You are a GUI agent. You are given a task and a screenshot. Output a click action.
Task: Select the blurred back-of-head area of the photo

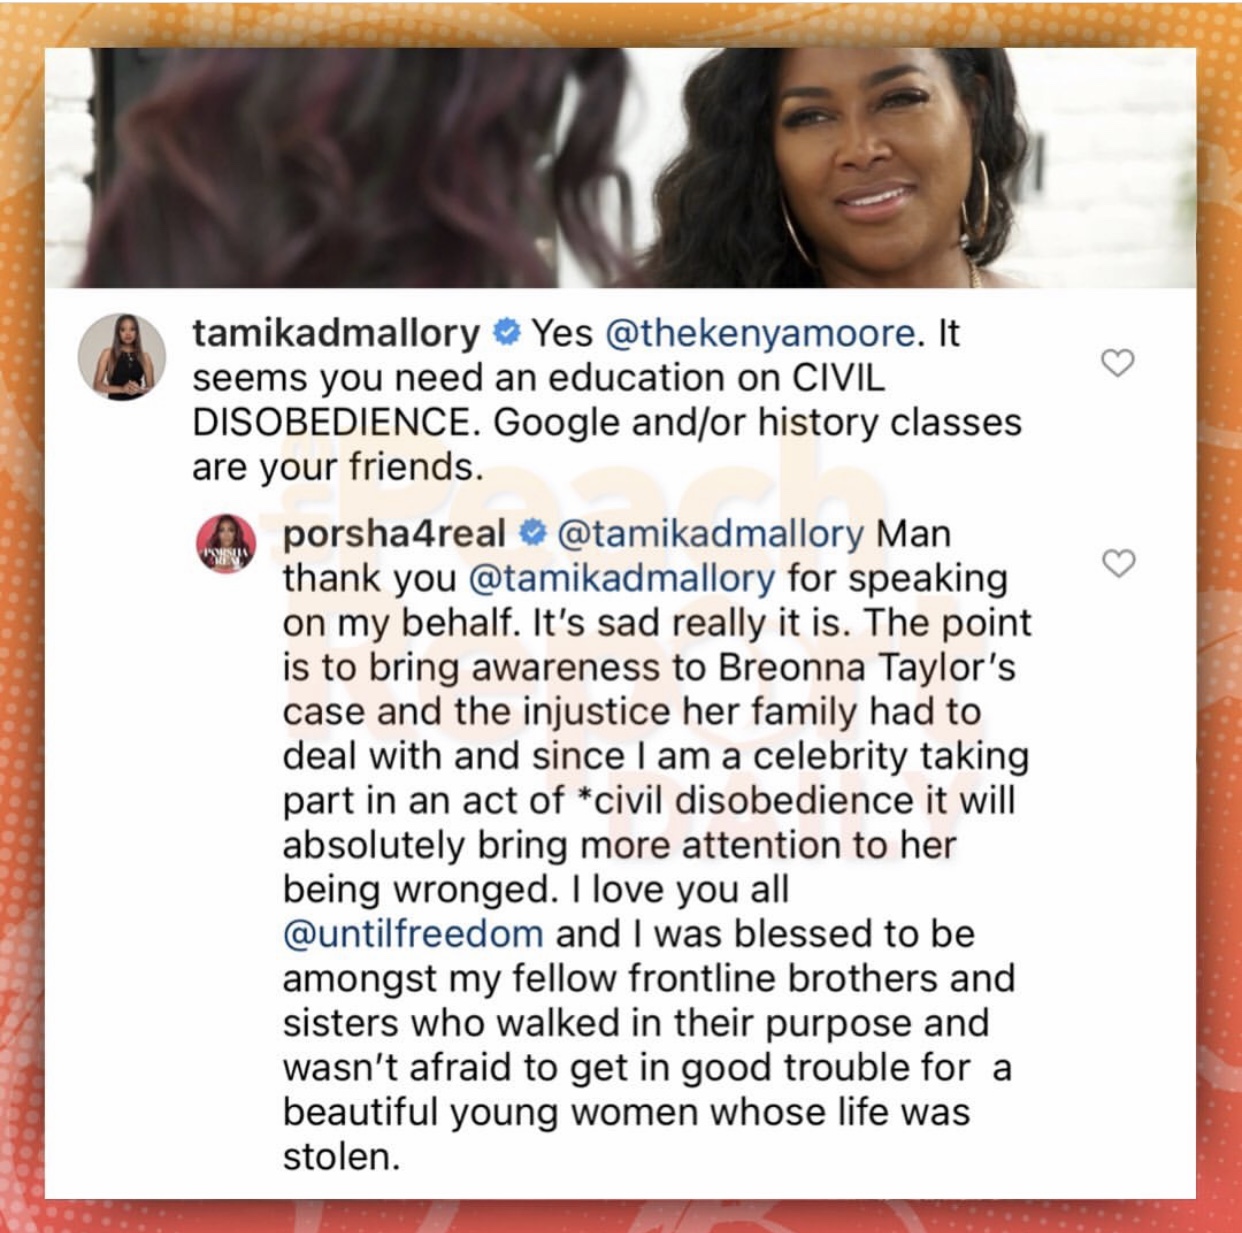tap(301, 168)
